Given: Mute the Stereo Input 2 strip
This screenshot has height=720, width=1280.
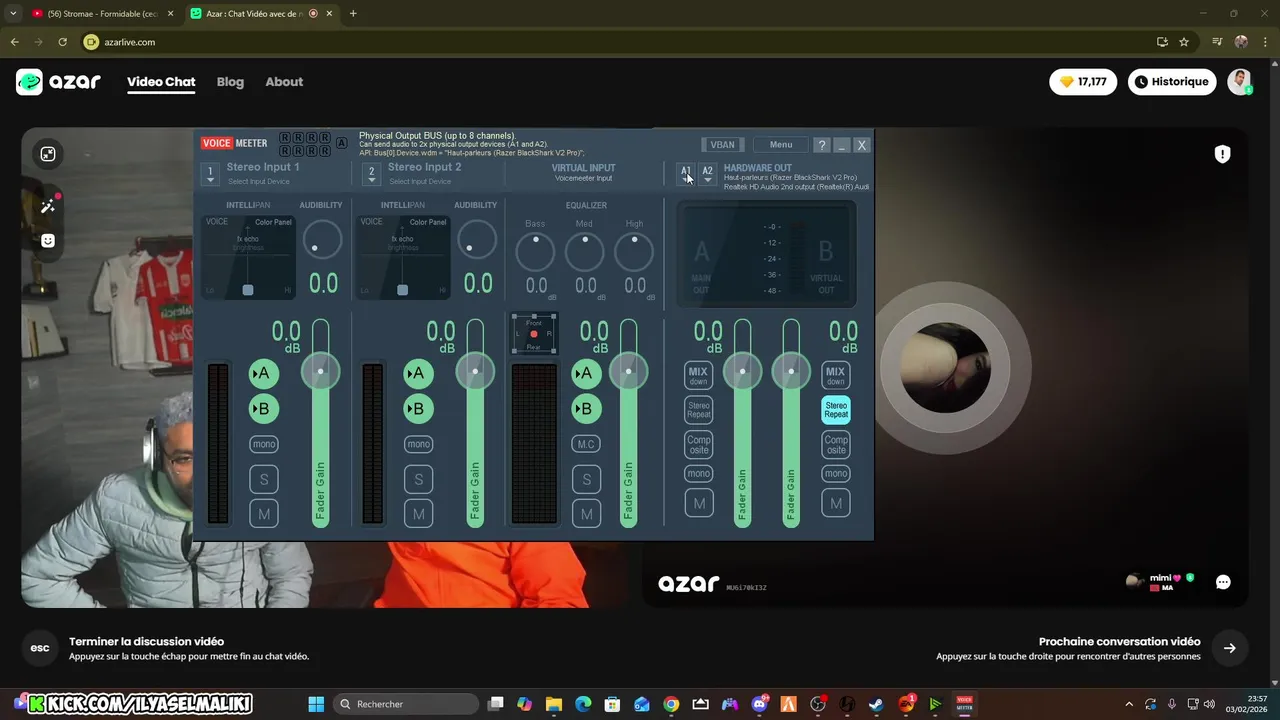Looking at the screenshot, I should 418,514.
